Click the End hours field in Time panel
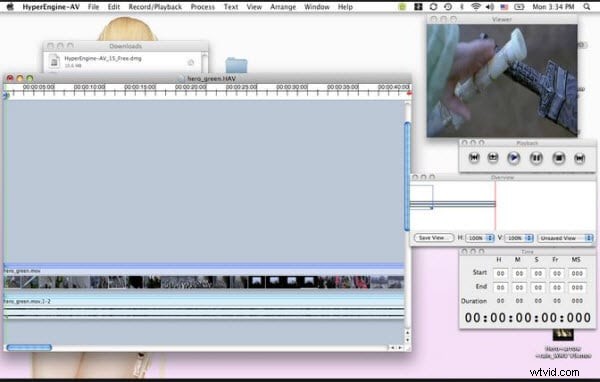Viewport: 600px width, 382px height. pyautogui.click(x=501, y=287)
